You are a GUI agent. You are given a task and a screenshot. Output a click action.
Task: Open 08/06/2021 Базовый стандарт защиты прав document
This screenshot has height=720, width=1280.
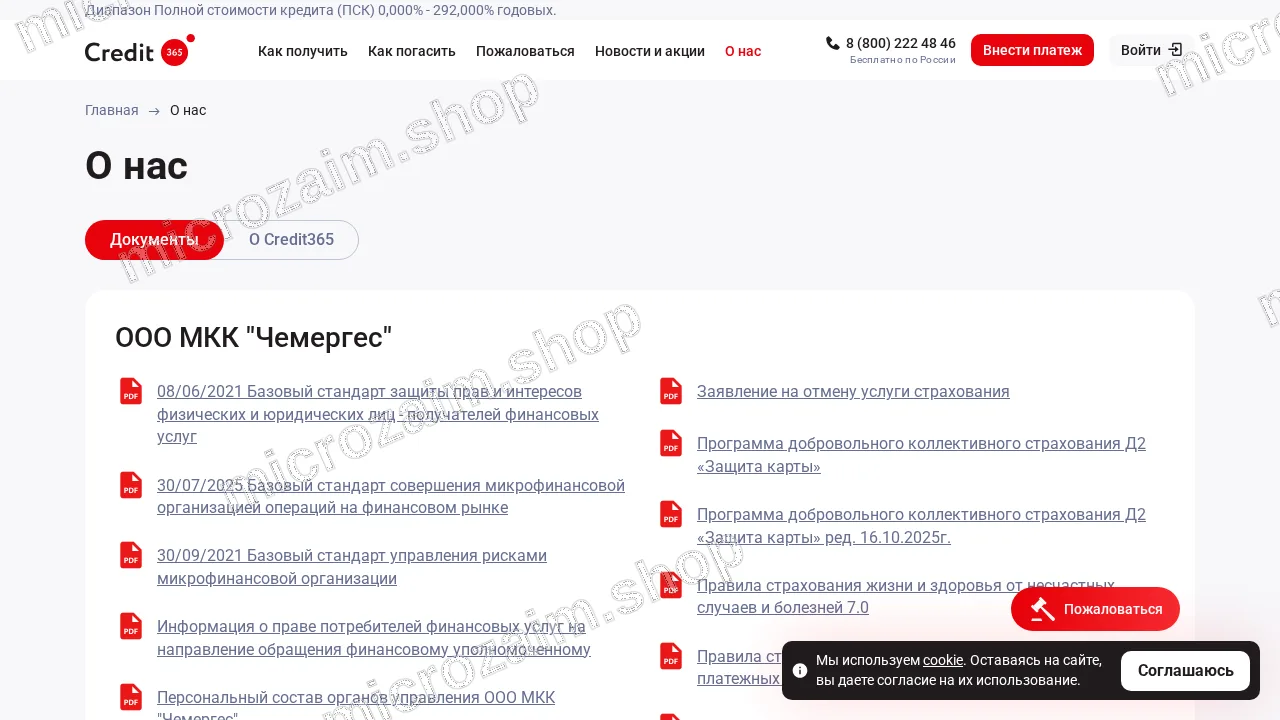click(x=378, y=414)
